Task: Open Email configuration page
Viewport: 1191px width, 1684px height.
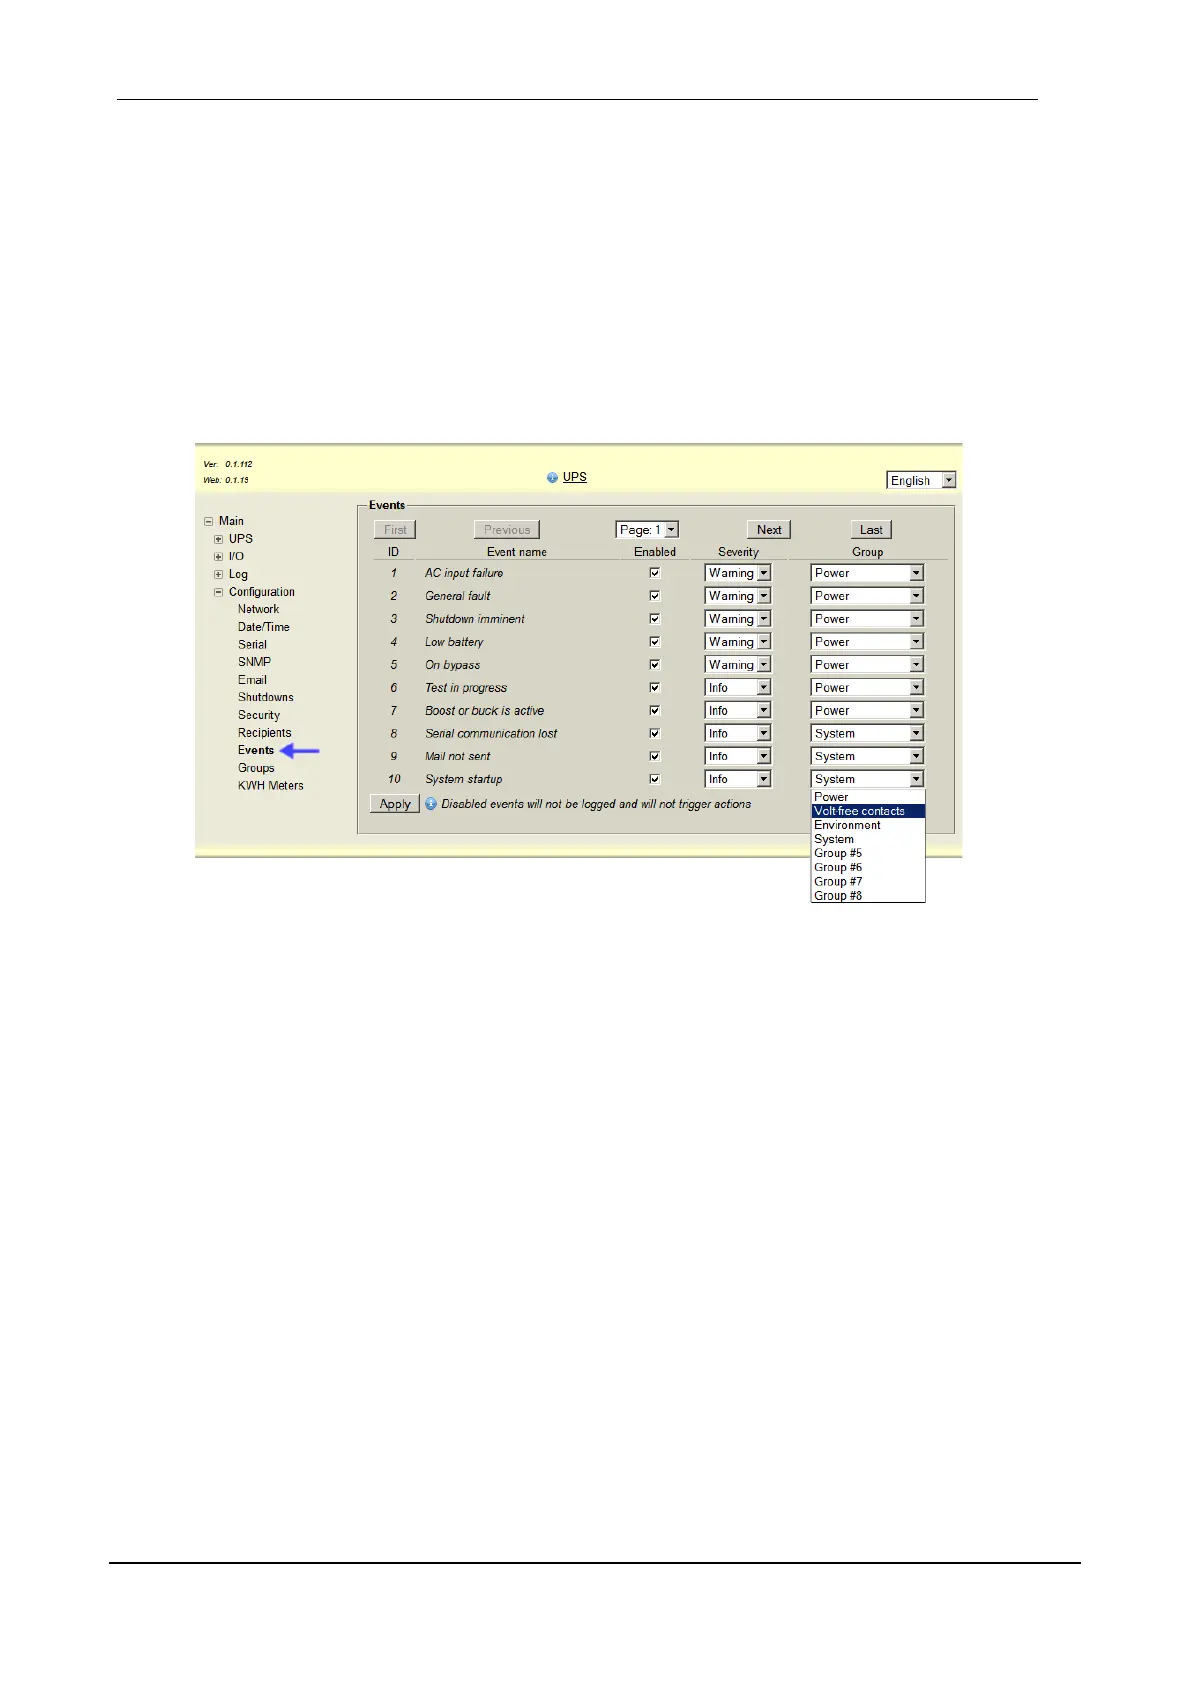Action: pyautogui.click(x=252, y=680)
